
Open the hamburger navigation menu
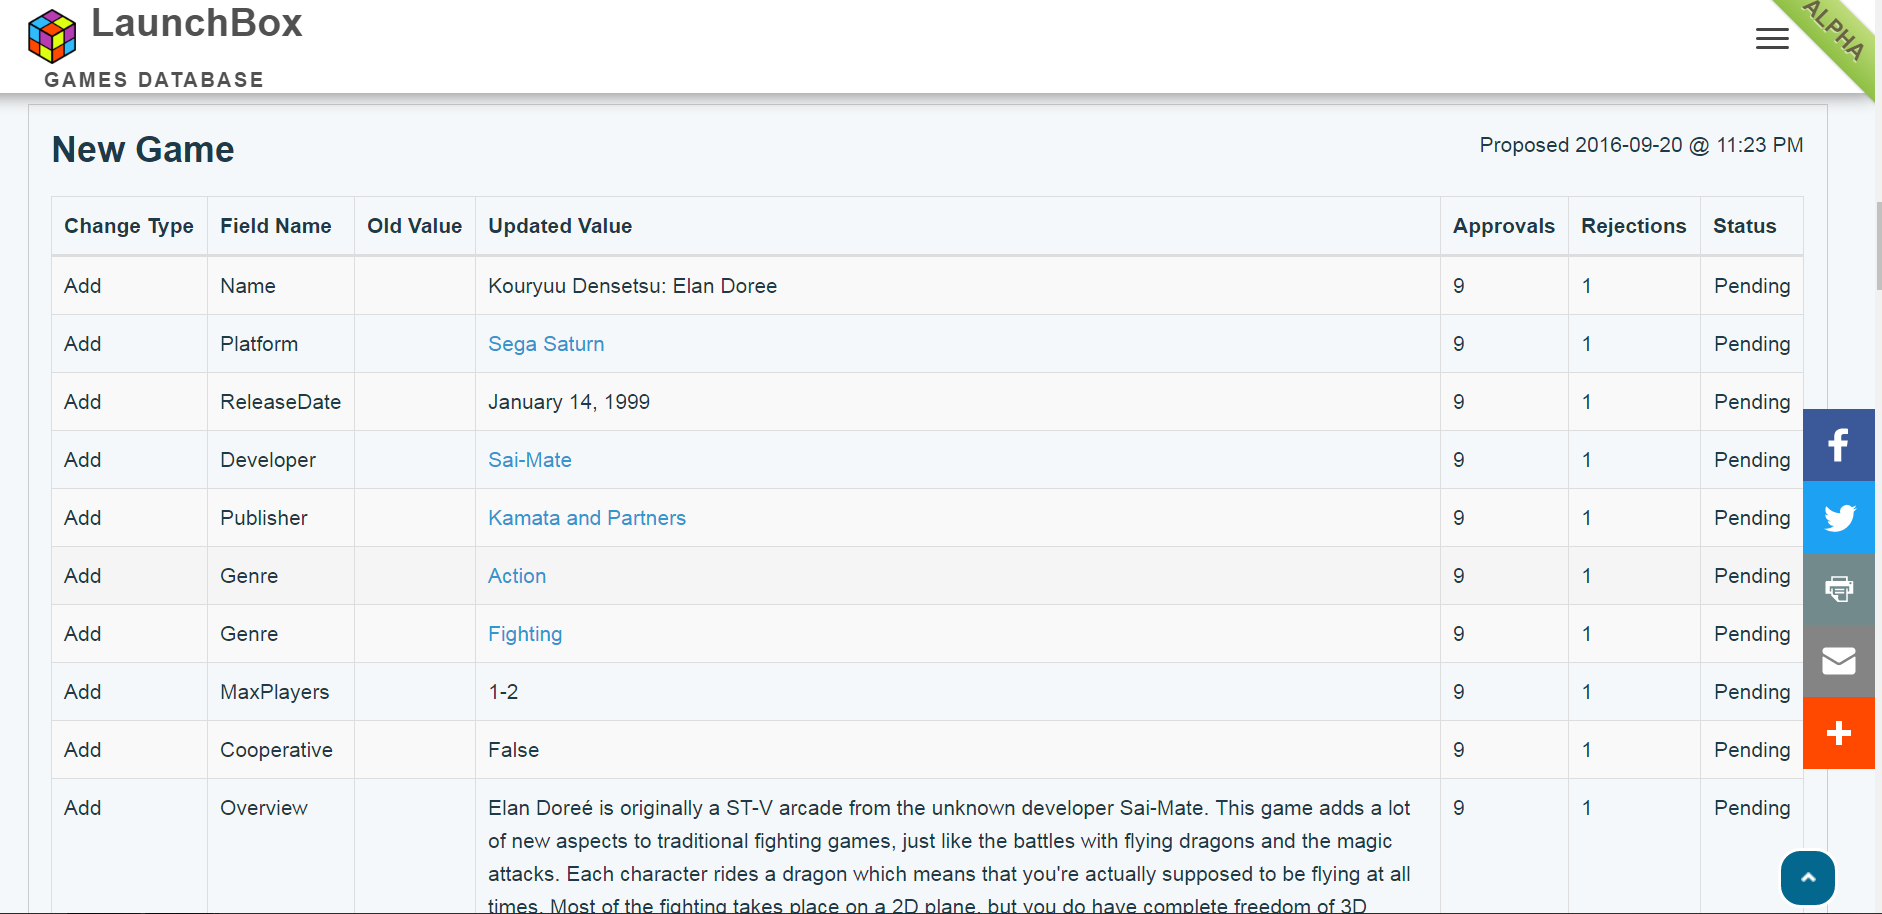click(x=1772, y=39)
